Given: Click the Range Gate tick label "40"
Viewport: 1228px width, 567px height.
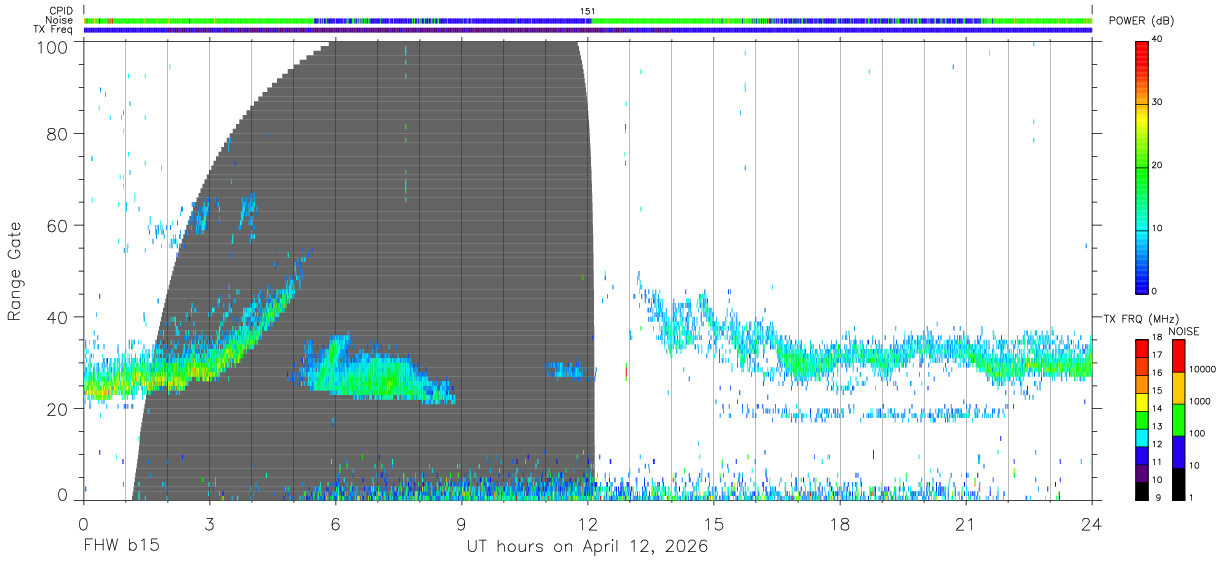Looking at the screenshot, I should 57,317.
